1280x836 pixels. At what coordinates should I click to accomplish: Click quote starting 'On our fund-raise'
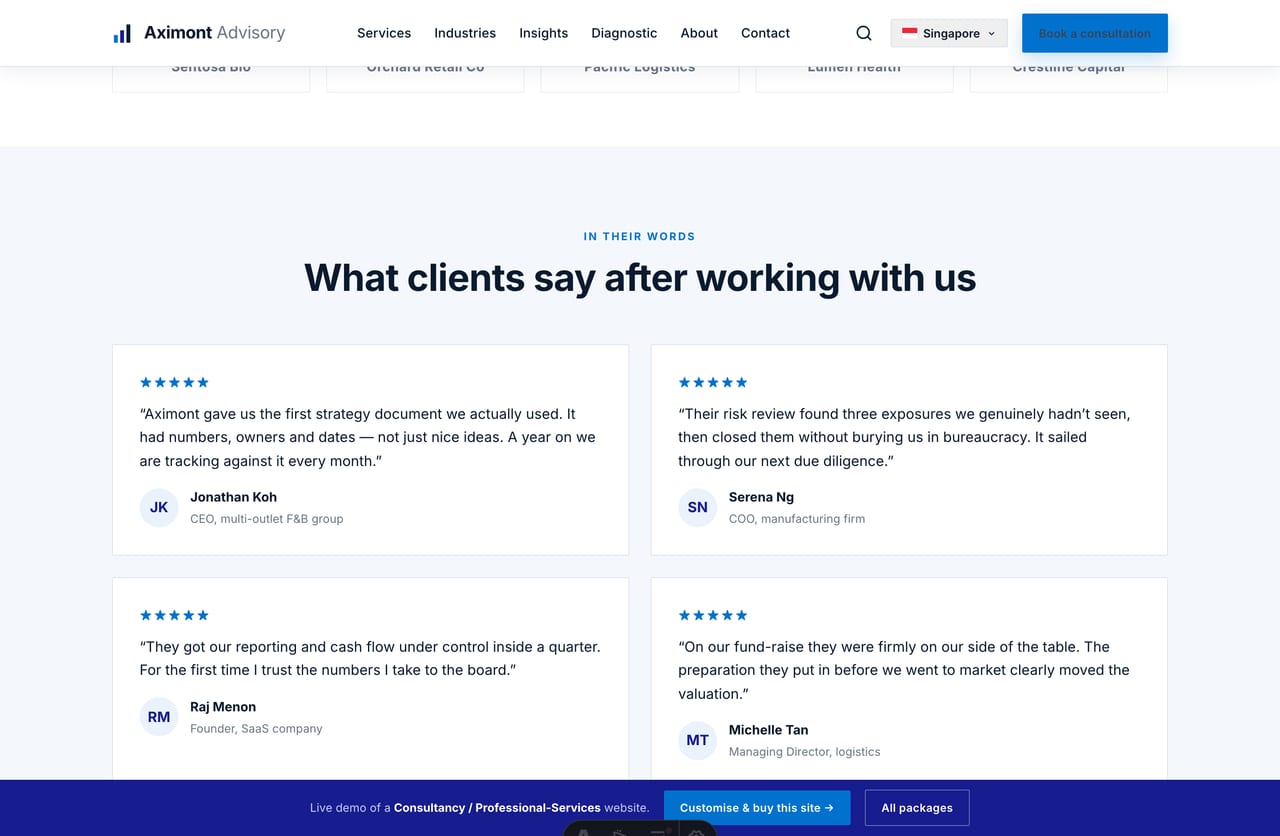pos(904,670)
